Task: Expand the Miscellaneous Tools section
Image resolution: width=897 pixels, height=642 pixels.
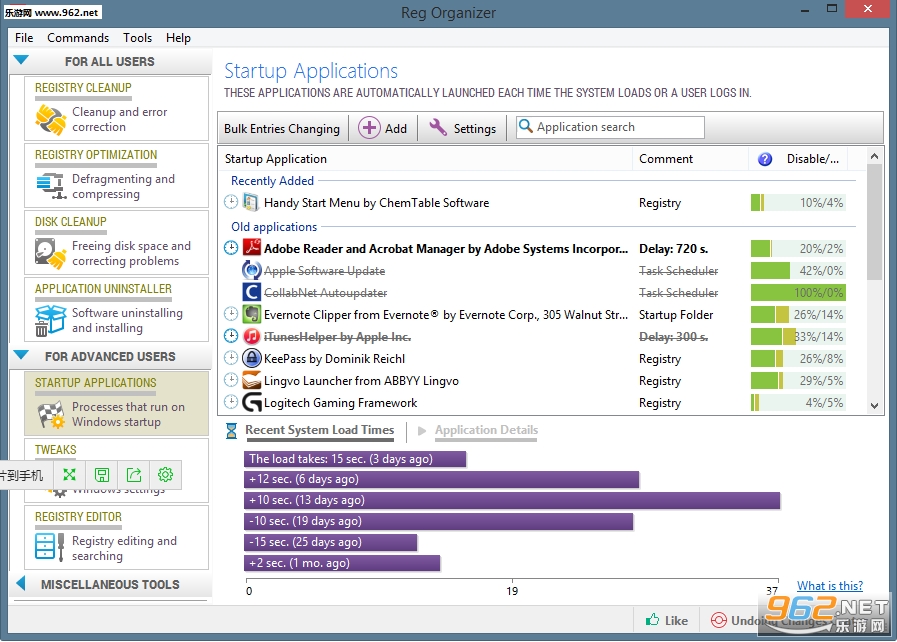Action: pos(21,584)
